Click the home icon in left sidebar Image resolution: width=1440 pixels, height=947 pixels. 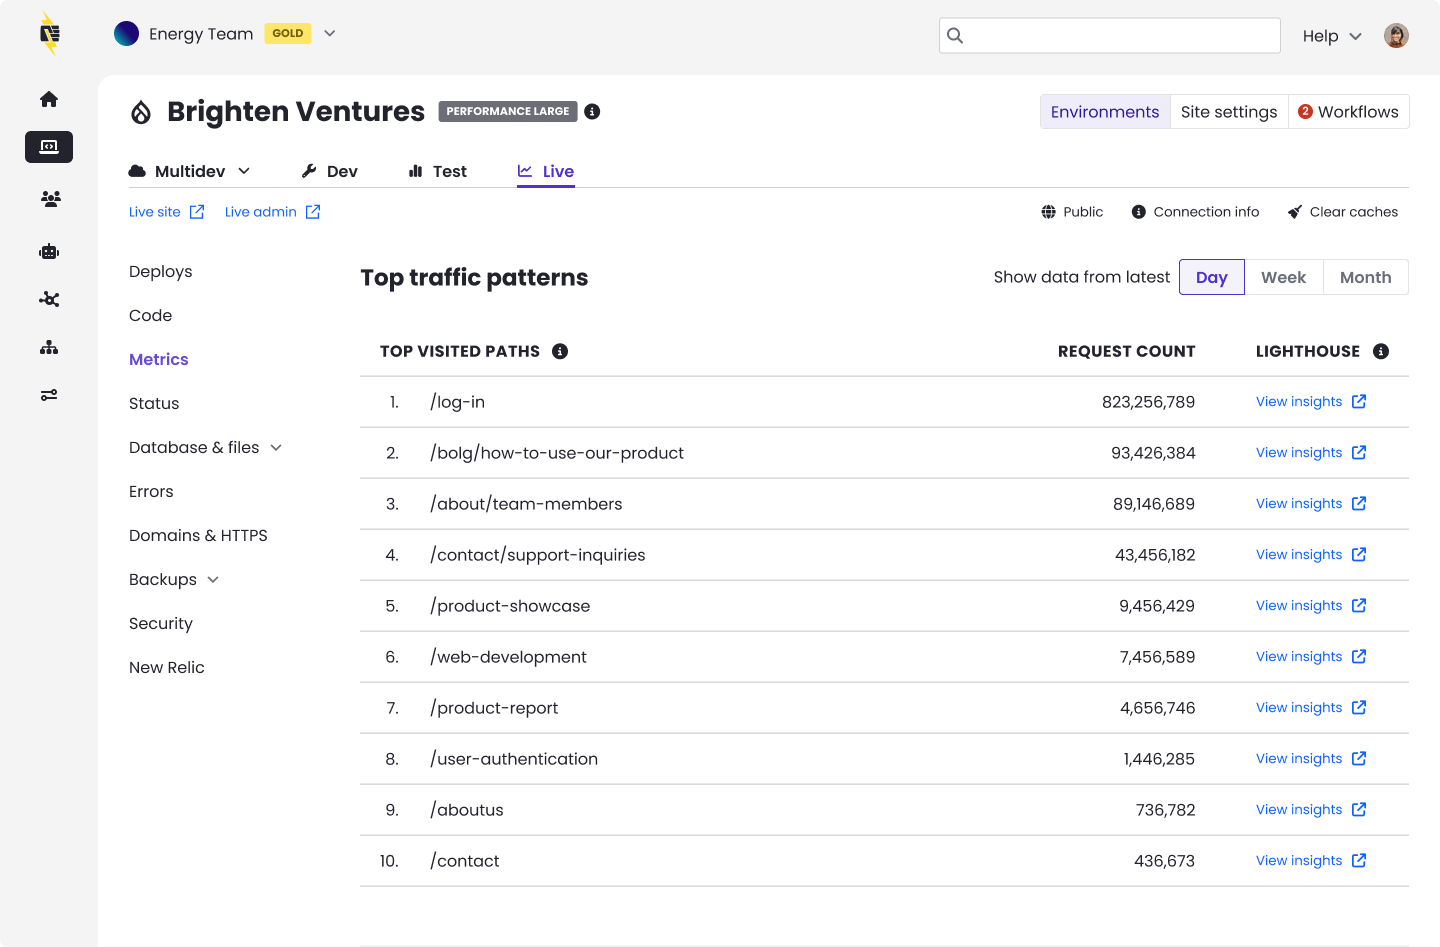(49, 99)
